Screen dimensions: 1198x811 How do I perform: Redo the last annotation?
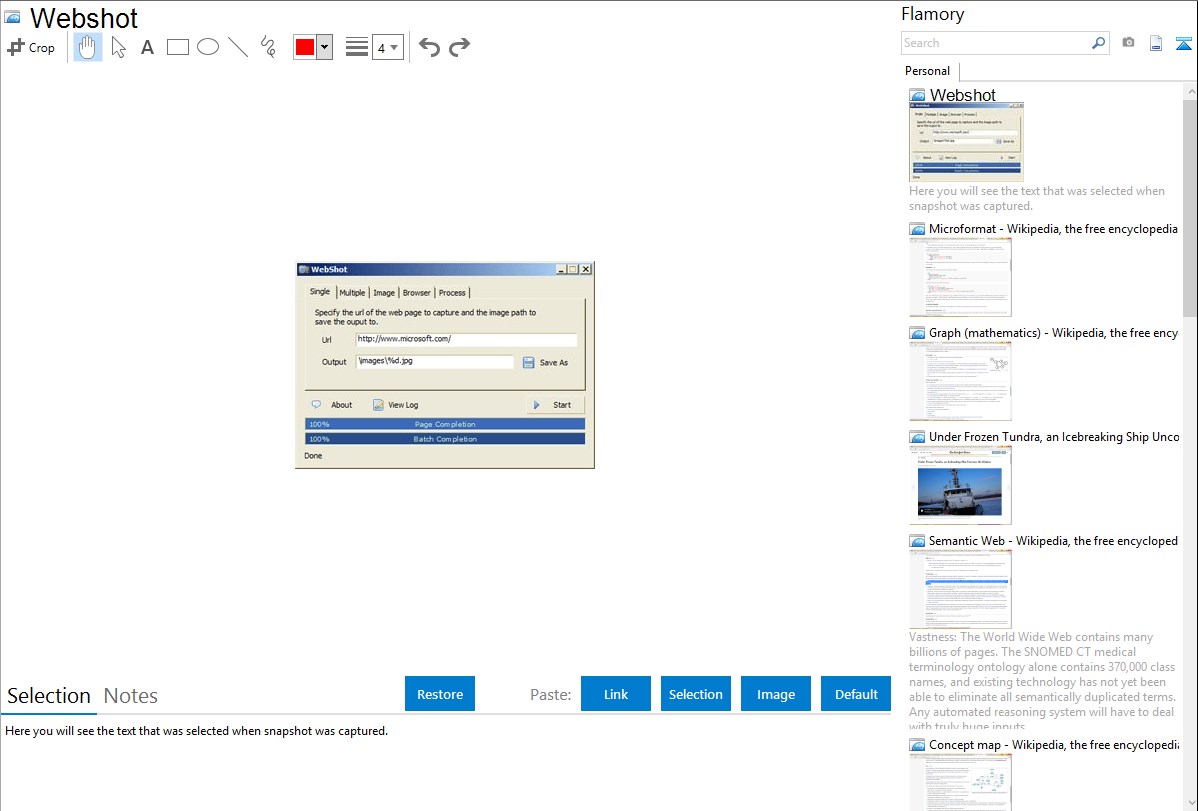(x=459, y=47)
